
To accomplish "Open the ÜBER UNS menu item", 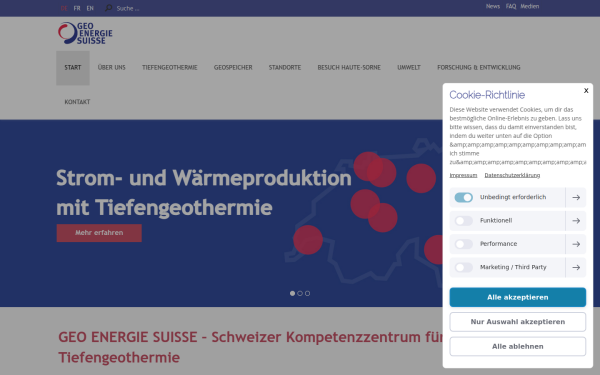I will coord(111,68).
